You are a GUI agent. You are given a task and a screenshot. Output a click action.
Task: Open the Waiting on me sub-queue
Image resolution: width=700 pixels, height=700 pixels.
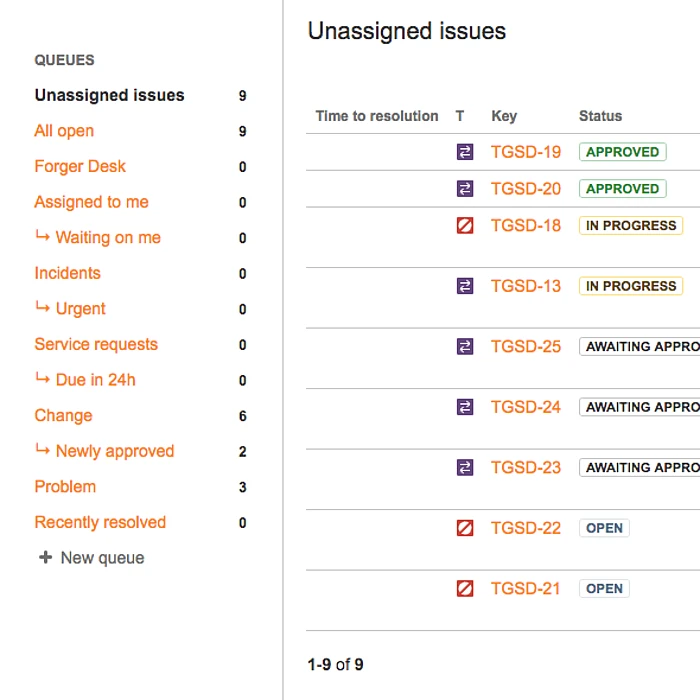click(x=108, y=238)
